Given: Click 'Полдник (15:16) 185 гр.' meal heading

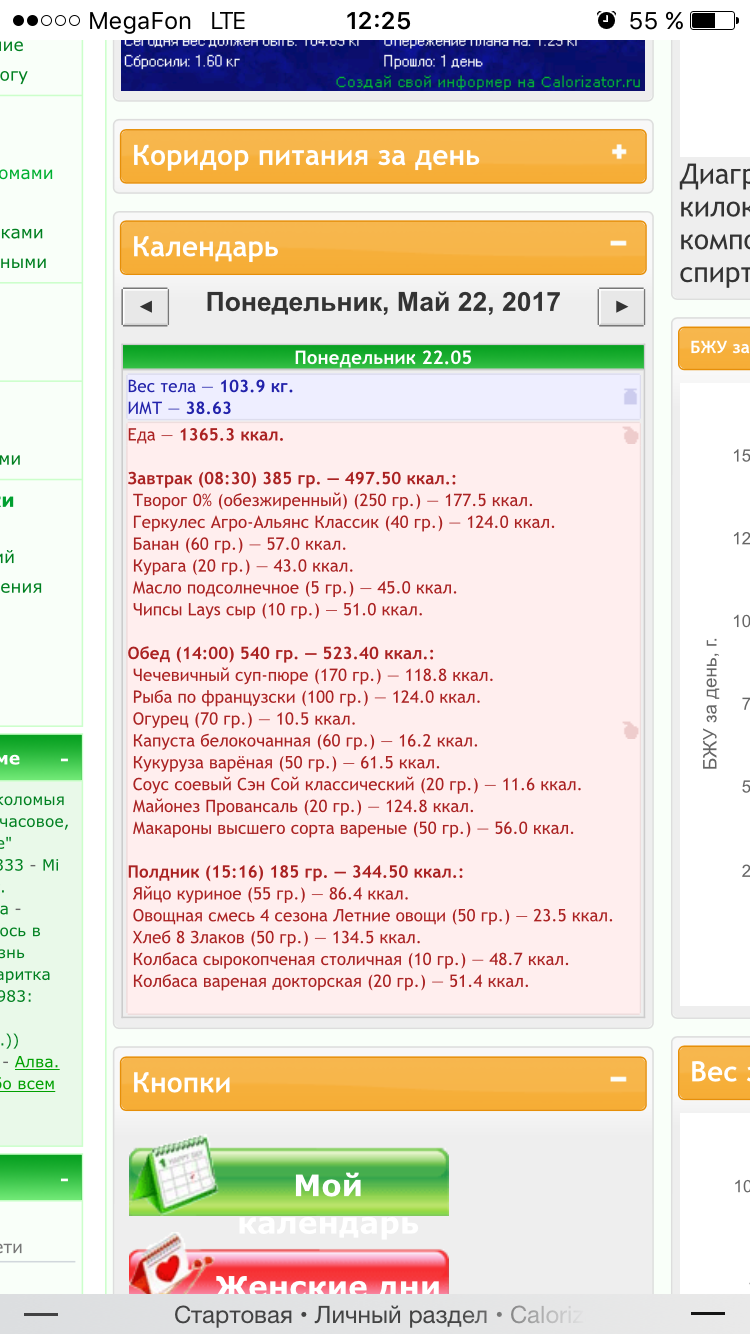Looking at the screenshot, I should [296, 872].
